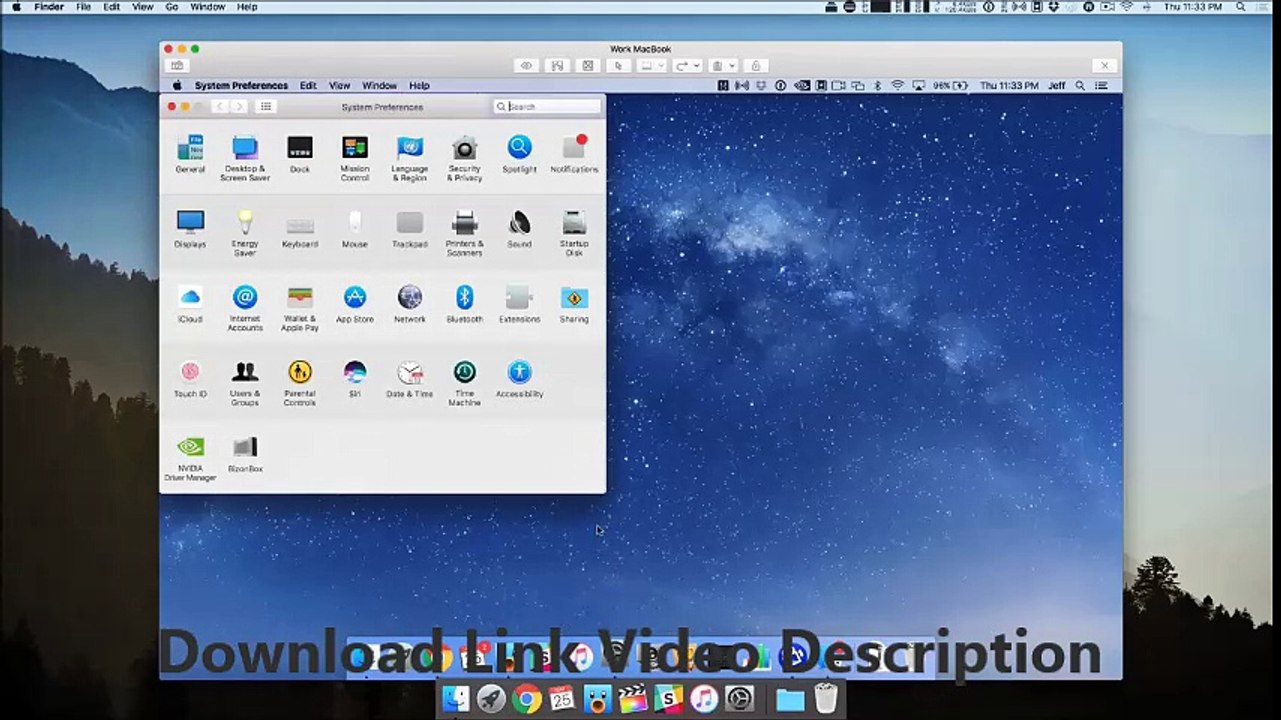Viewport: 1281px width, 720px height.
Task: Click camera screenshot button in Work MacBook window
Action: 177,66
